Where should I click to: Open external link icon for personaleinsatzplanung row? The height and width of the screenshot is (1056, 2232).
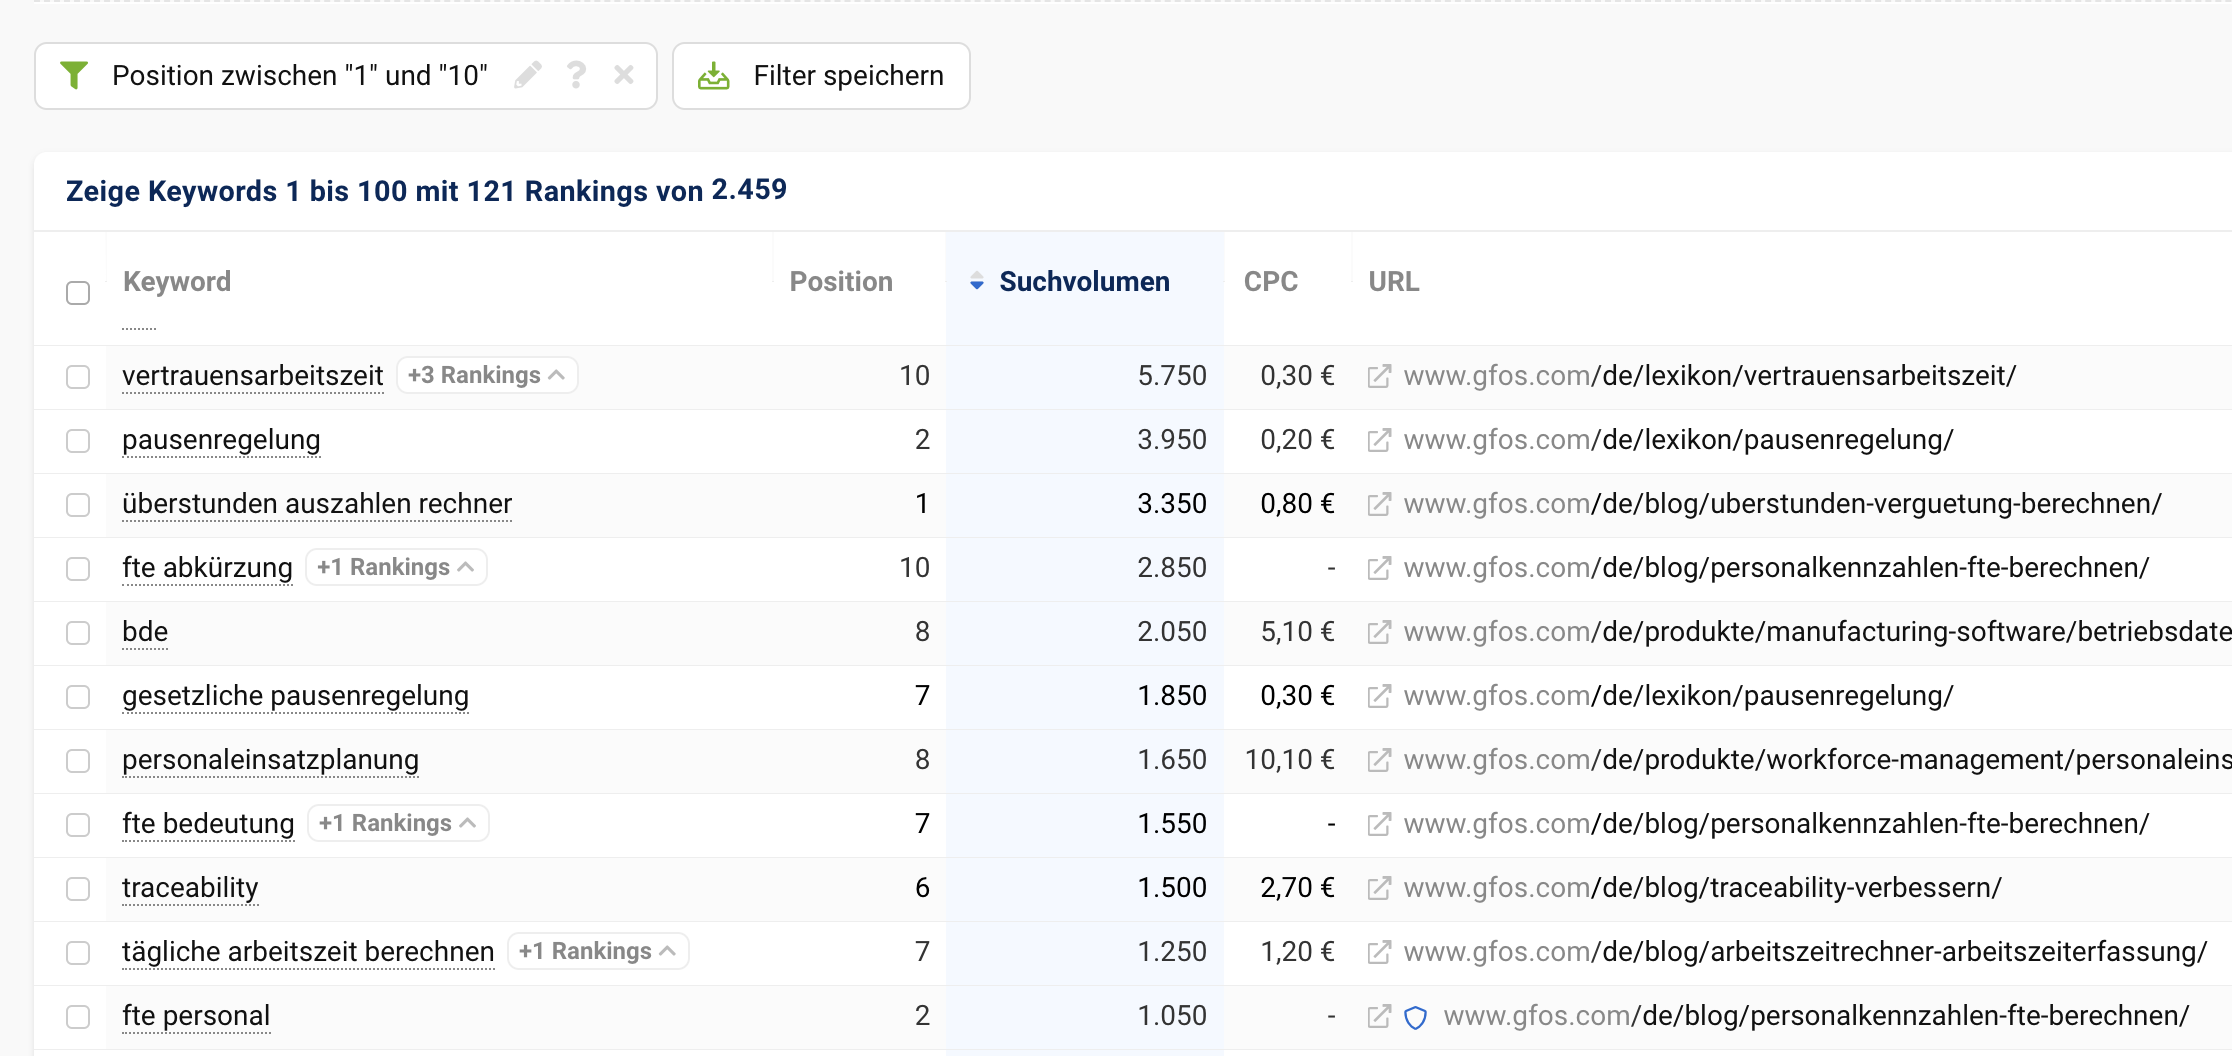click(x=1379, y=760)
